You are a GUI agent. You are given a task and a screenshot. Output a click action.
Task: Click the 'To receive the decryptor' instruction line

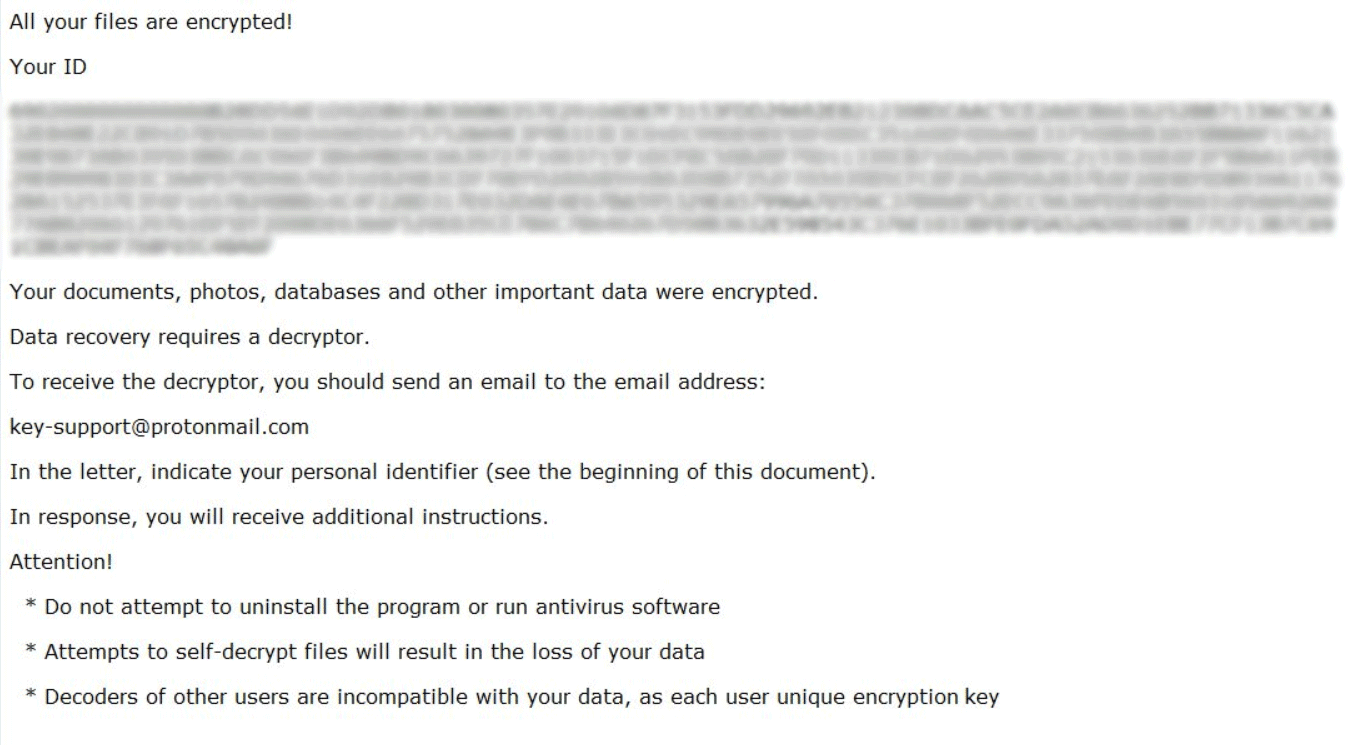388,382
